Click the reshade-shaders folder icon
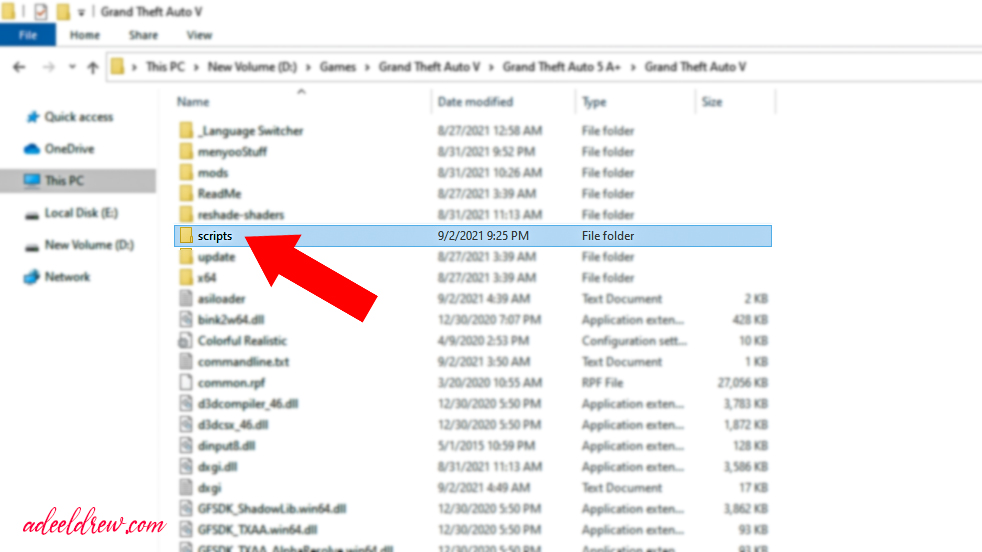Image resolution: width=982 pixels, height=552 pixels. tap(186, 214)
